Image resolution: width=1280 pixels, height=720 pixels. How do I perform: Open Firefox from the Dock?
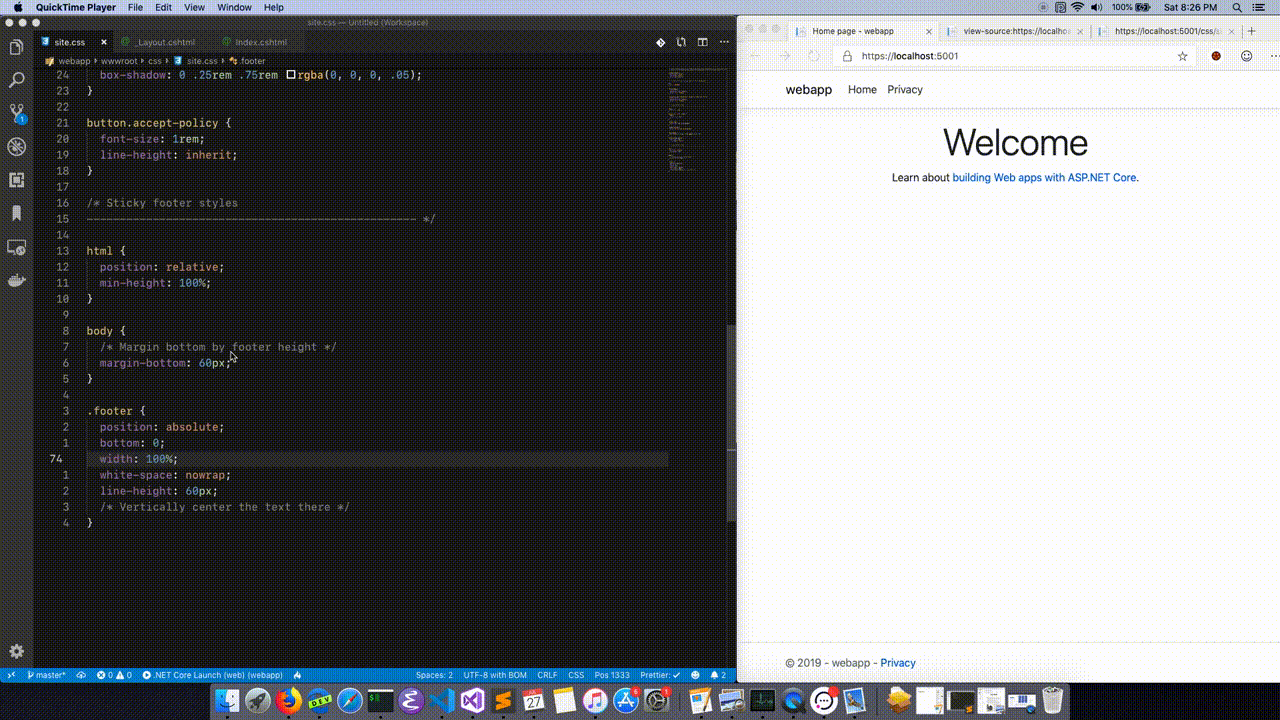289,700
